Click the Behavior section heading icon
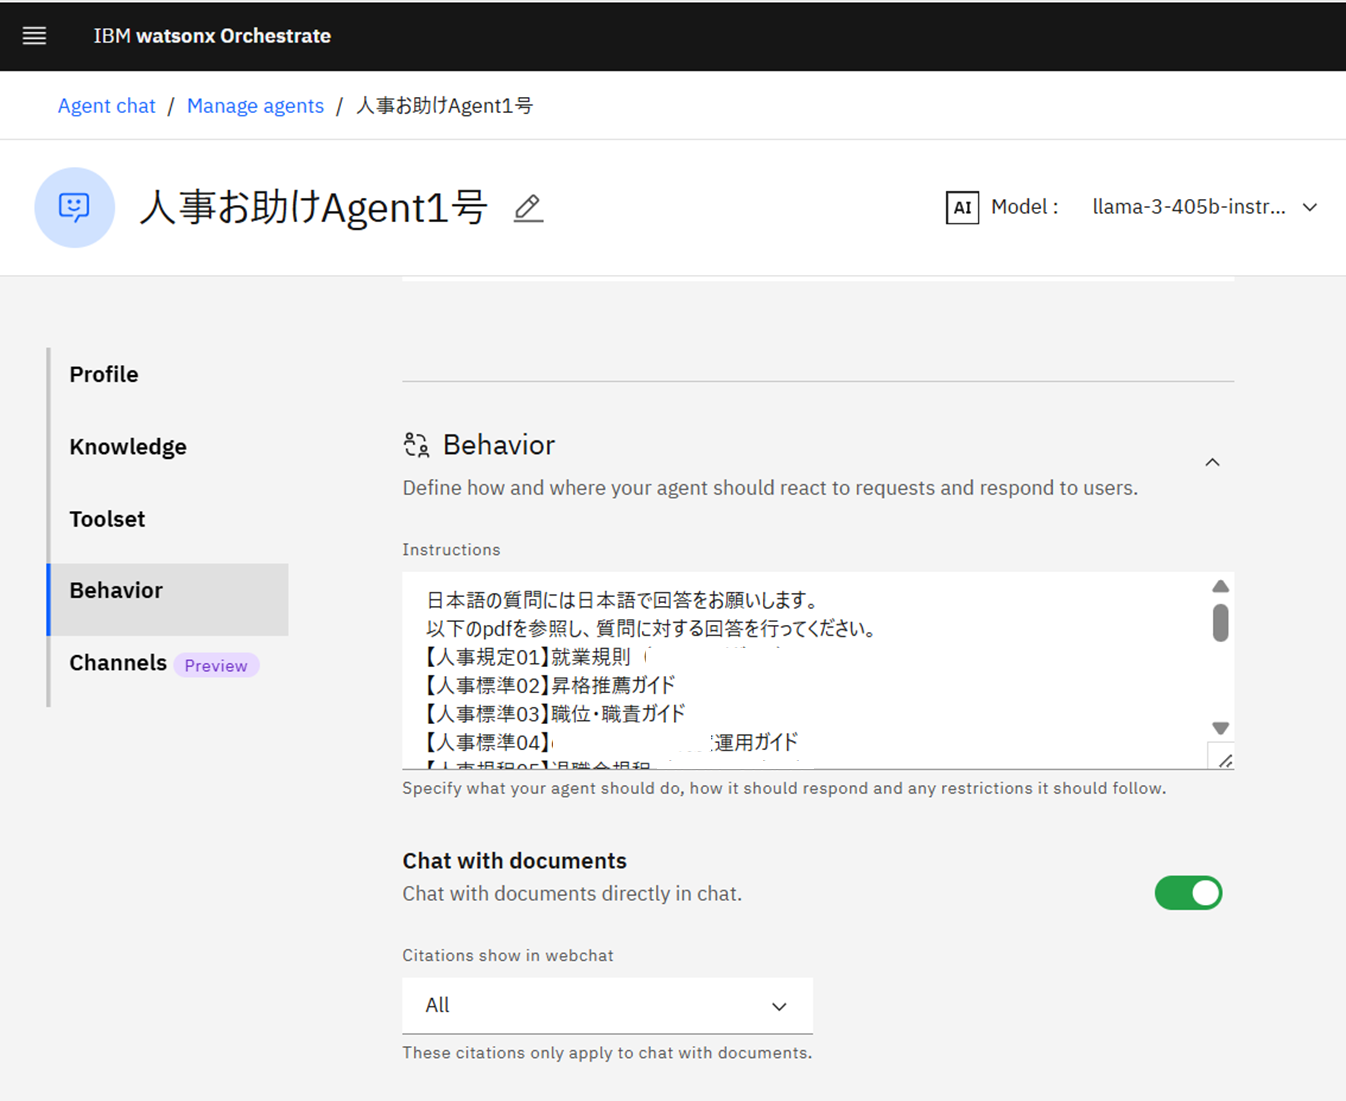 (416, 445)
